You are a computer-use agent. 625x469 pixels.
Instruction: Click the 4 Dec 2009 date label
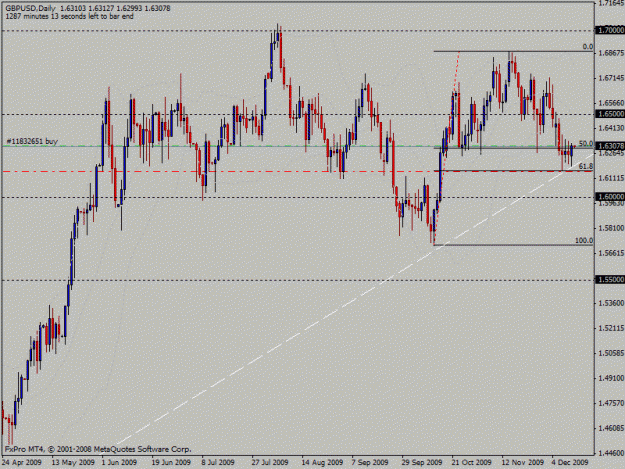[570, 463]
